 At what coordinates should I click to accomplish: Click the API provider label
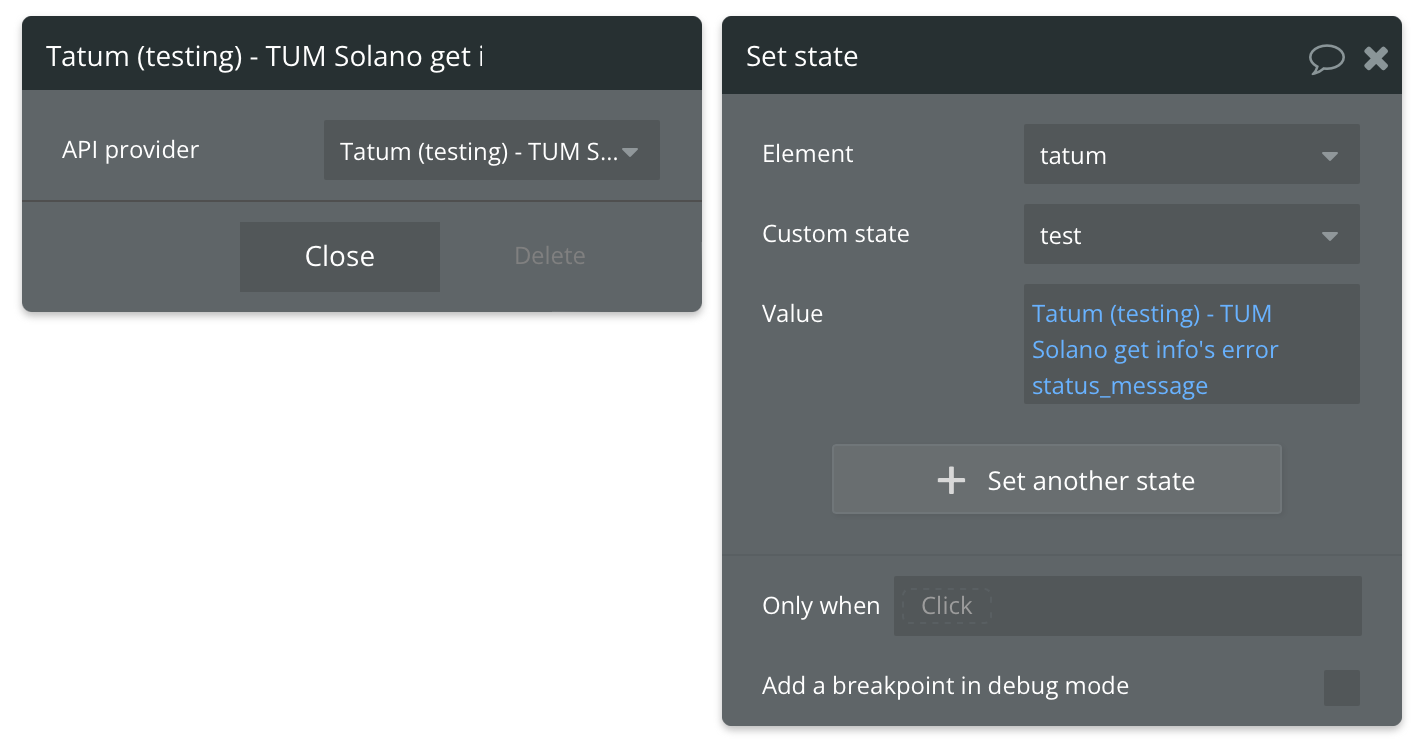pyautogui.click(x=131, y=150)
